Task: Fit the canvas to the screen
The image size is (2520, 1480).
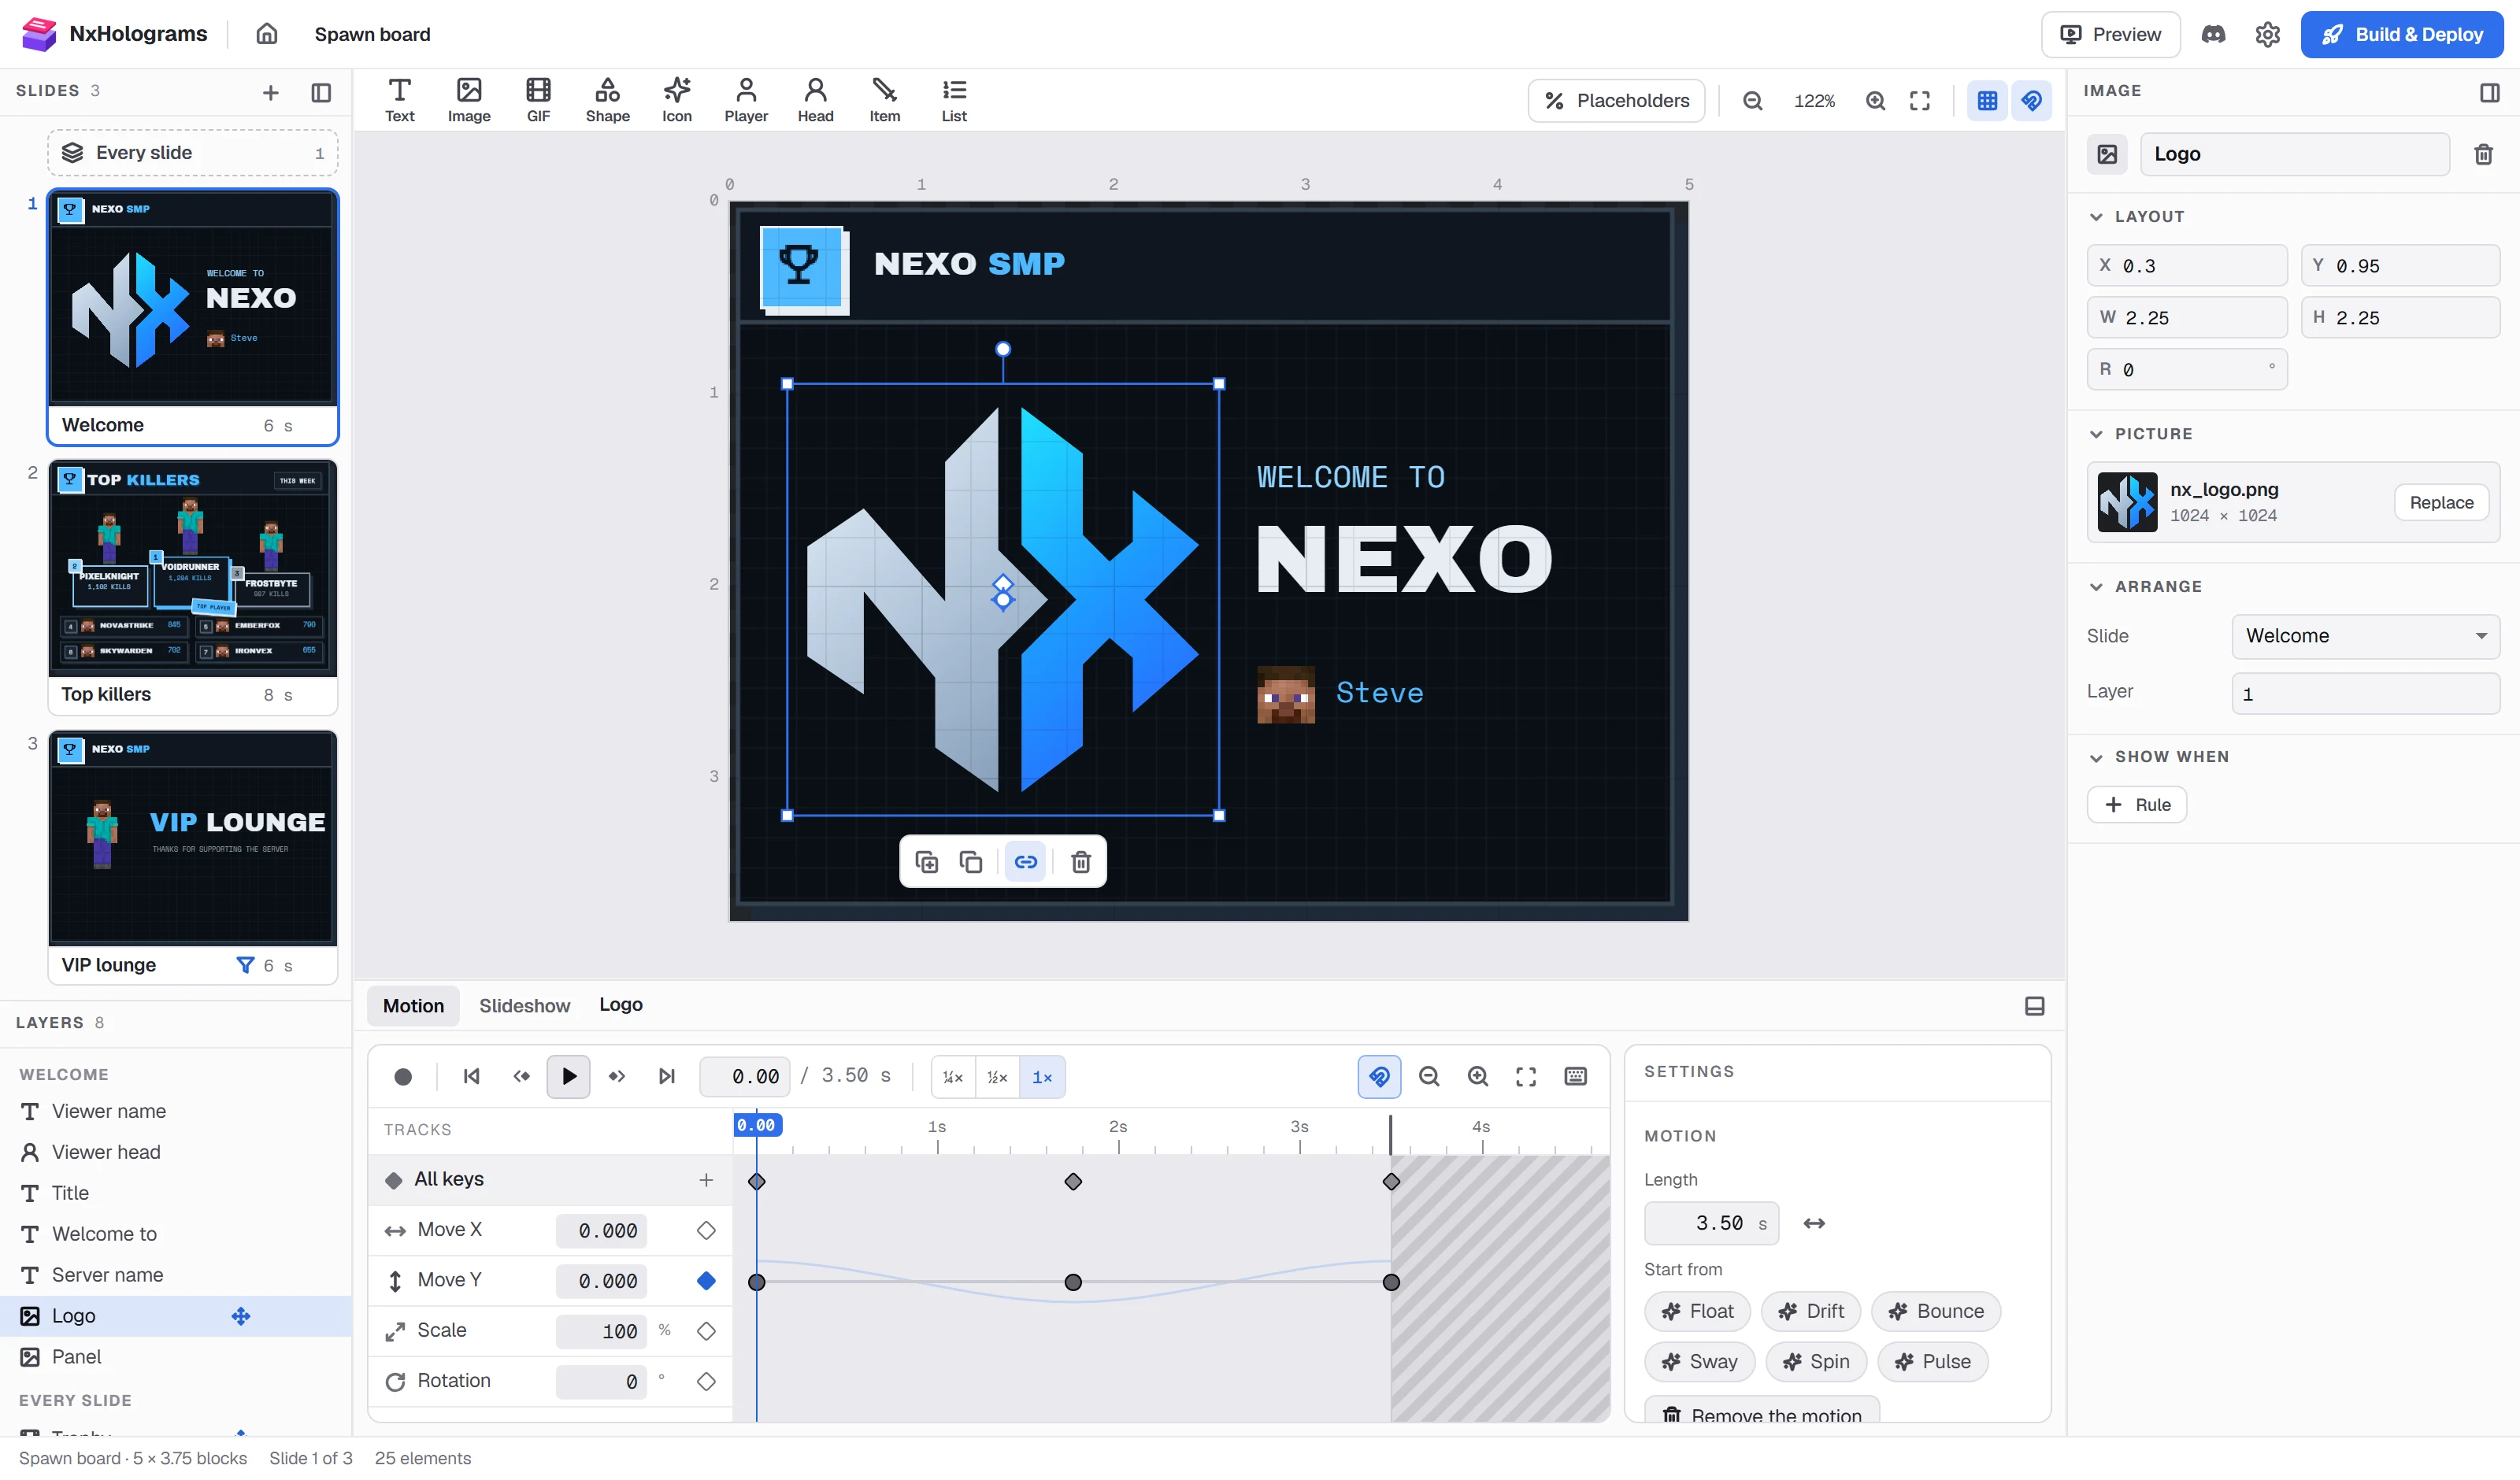Action: pyautogui.click(x=1919, y=100)
